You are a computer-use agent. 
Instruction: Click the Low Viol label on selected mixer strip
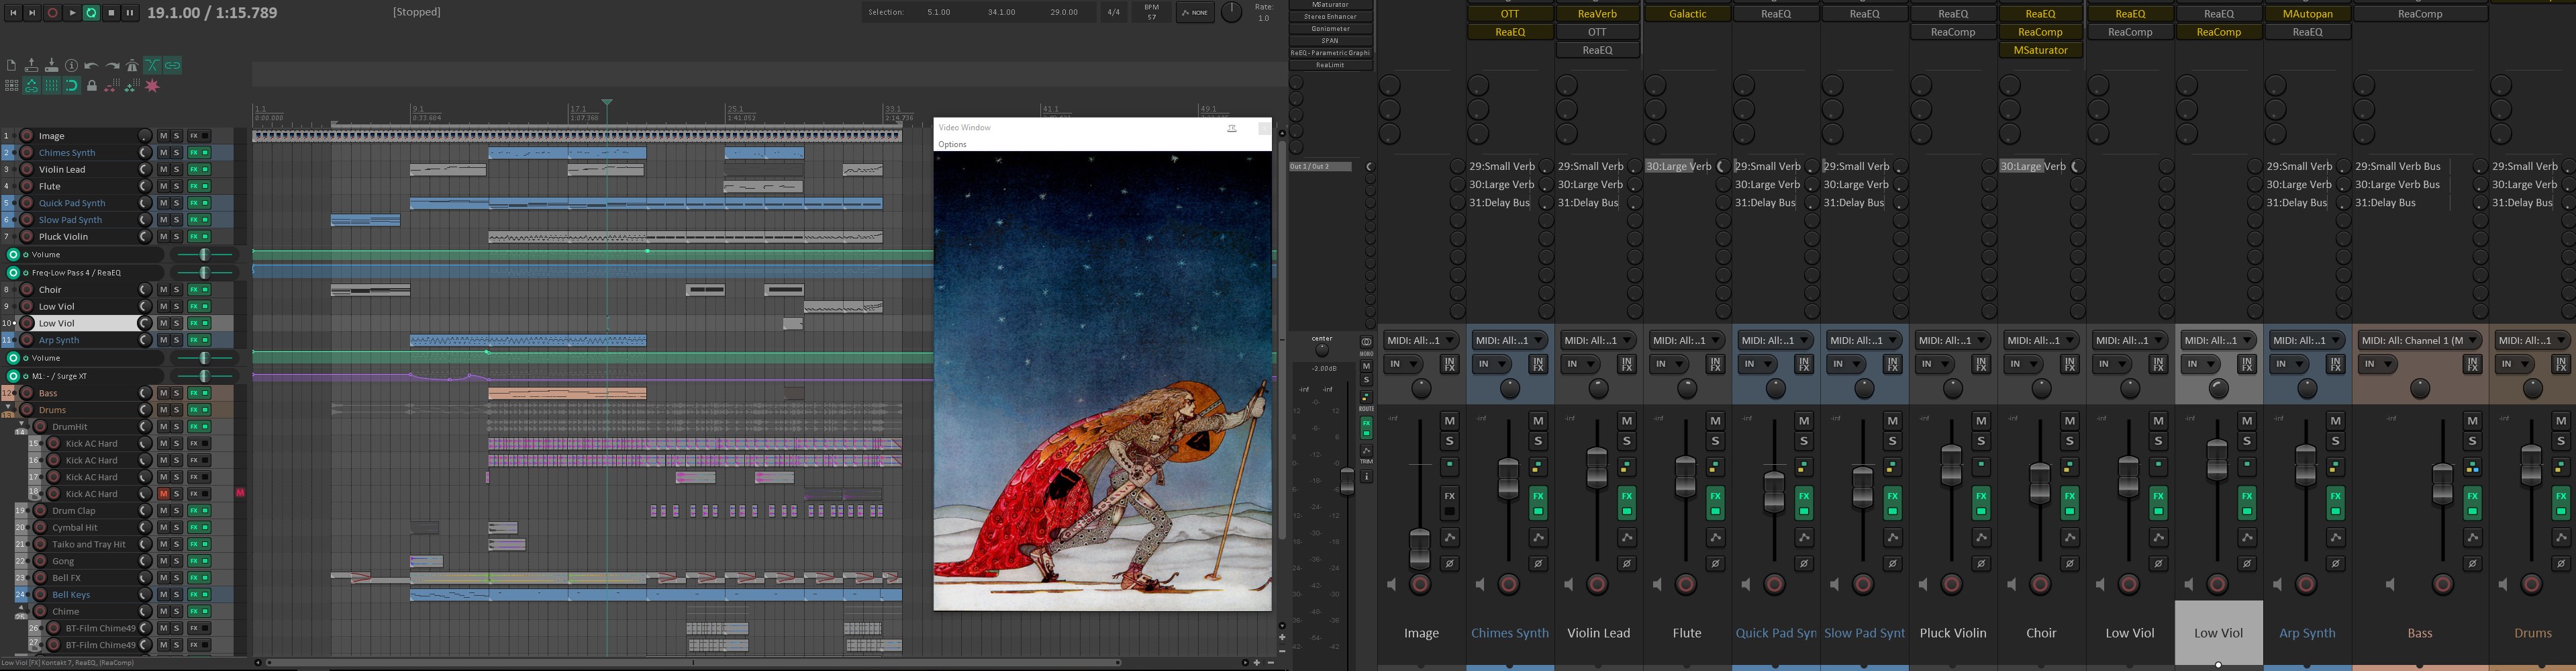[2218, 633]
